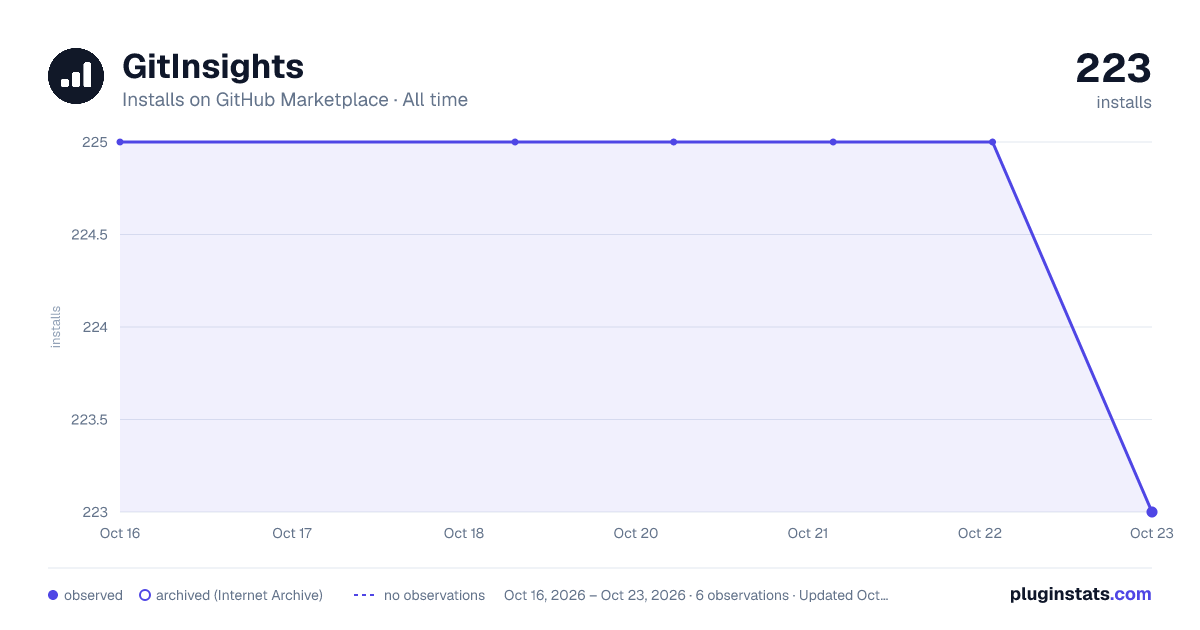1200x630 pixels.
Task: Click the 223.5 y-axis label
Action: tap(89, 420)
